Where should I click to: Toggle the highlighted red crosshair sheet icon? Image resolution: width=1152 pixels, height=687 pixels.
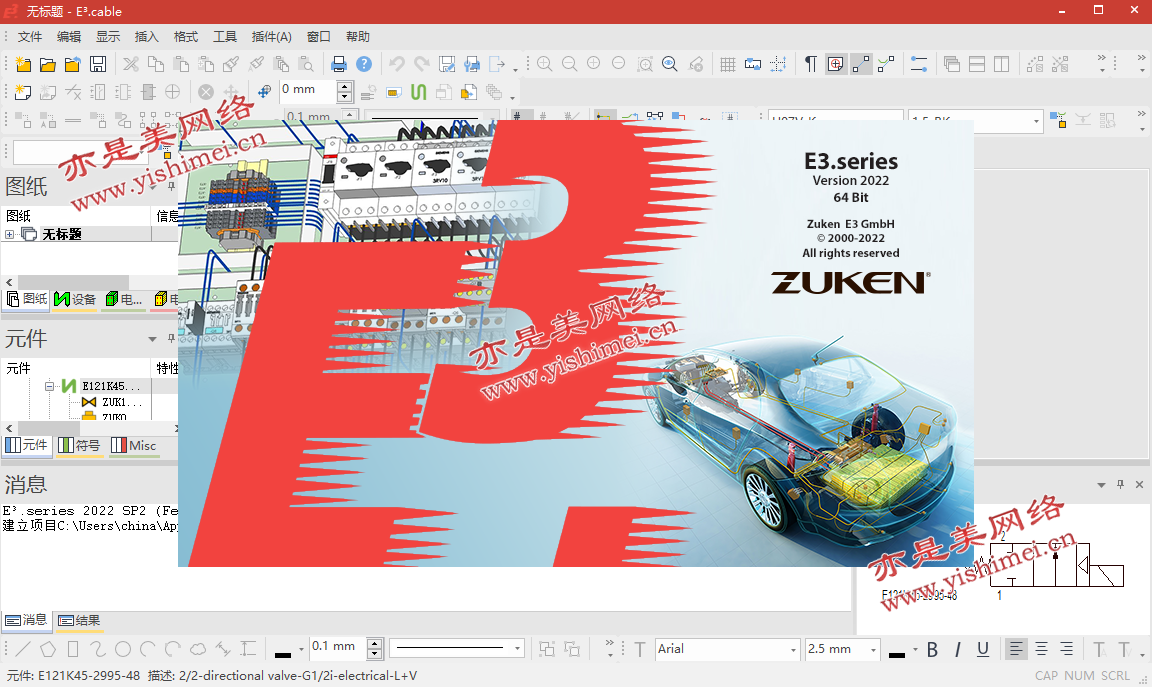coord(835,65)
